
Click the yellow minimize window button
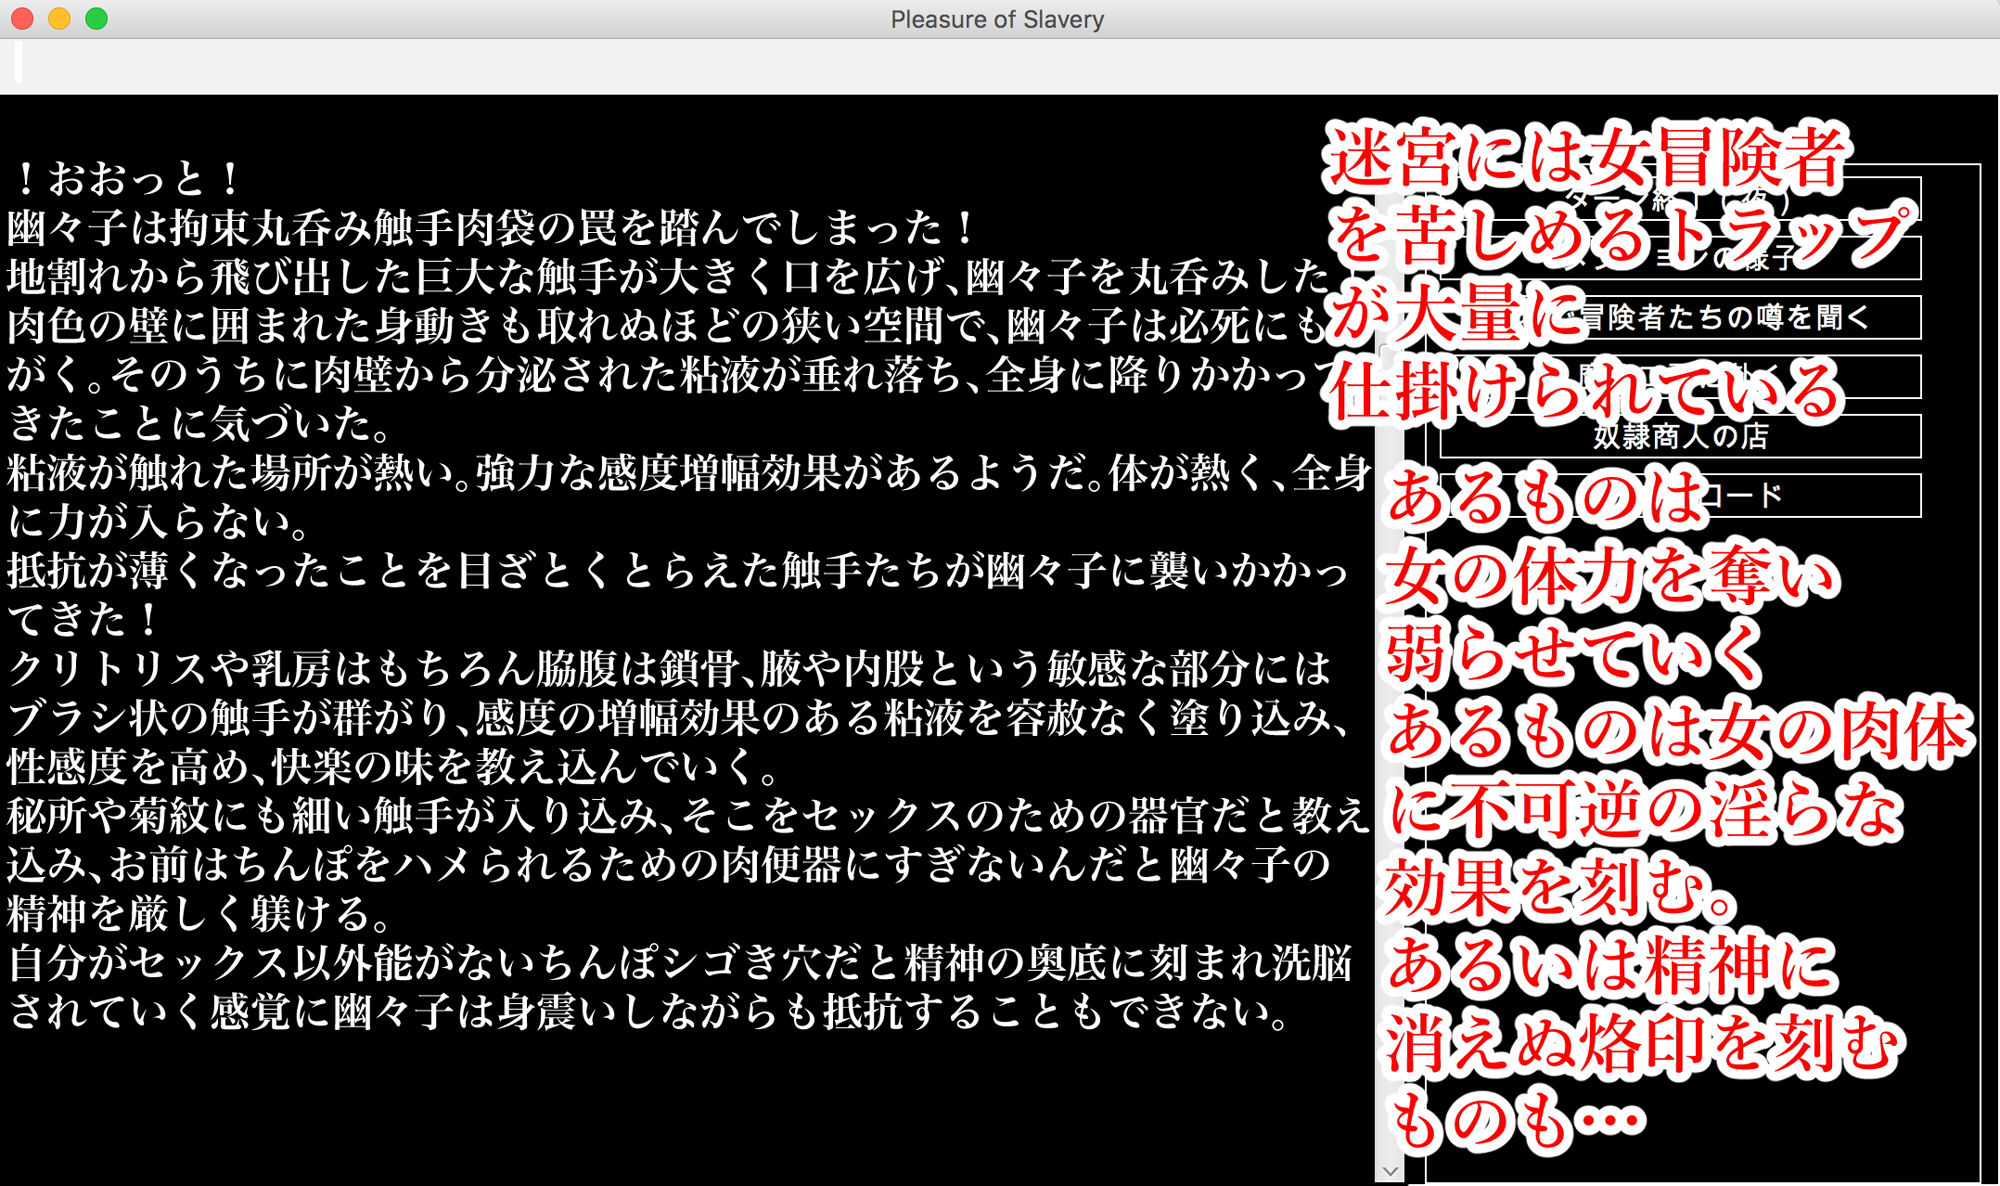coord(59,19)
